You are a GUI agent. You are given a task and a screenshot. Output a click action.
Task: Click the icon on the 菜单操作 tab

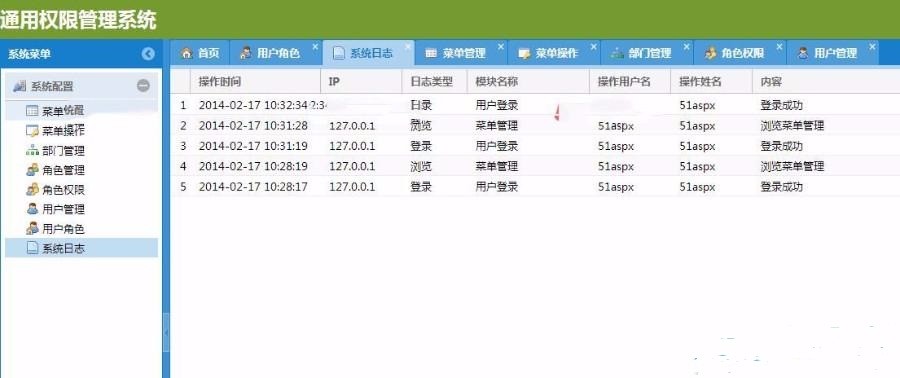point(524,54)
